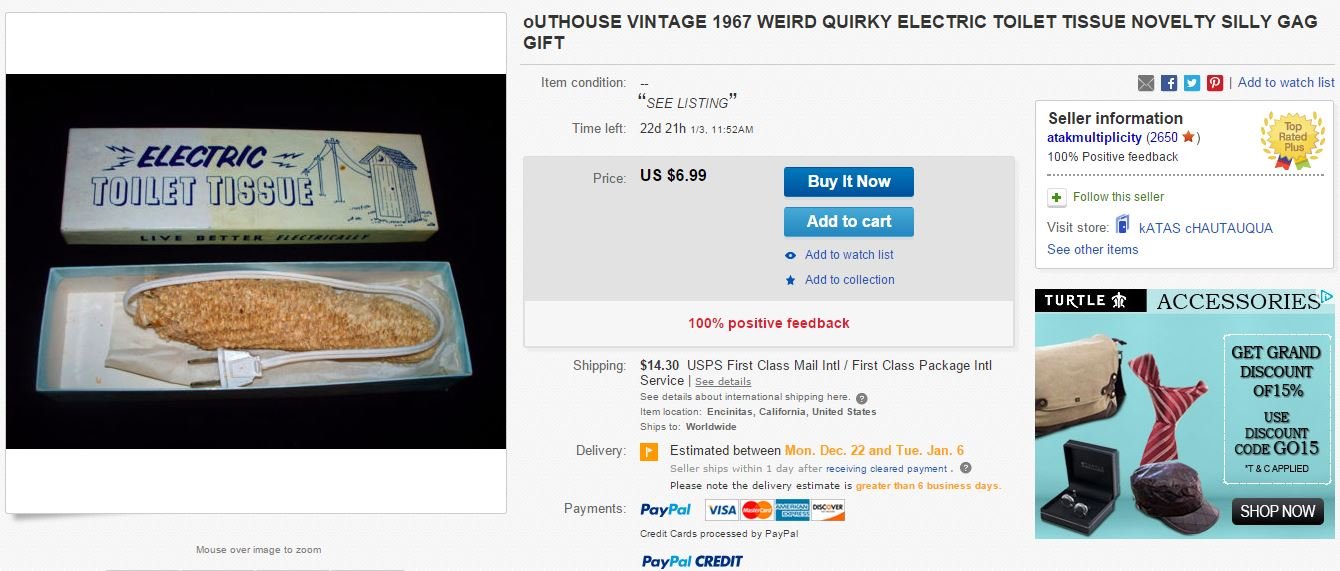
Task: Click the Top Rated Plus badge
Action: pyautogui.click(x=1292, y=140)
